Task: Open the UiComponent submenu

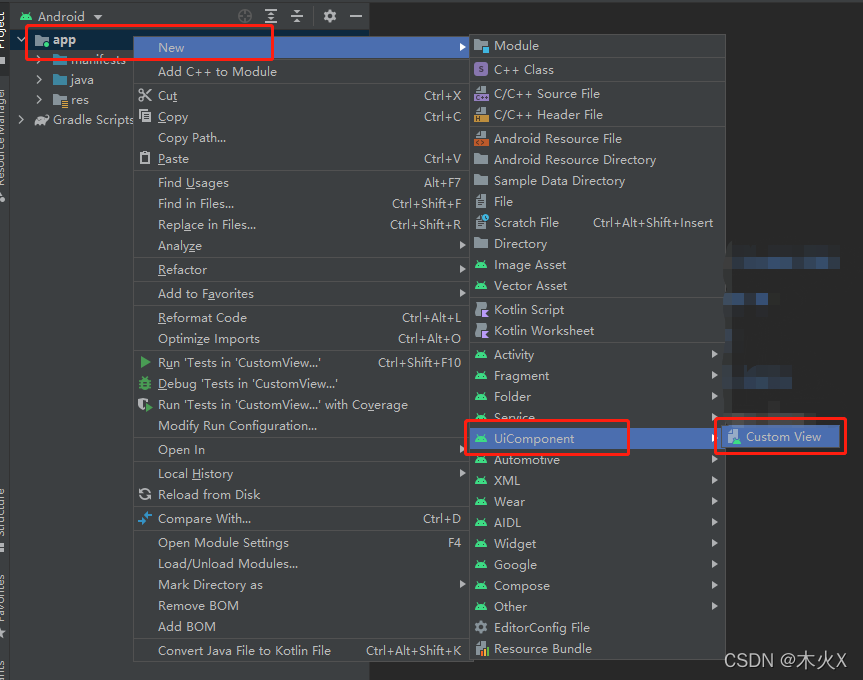Action: point(597,438)
